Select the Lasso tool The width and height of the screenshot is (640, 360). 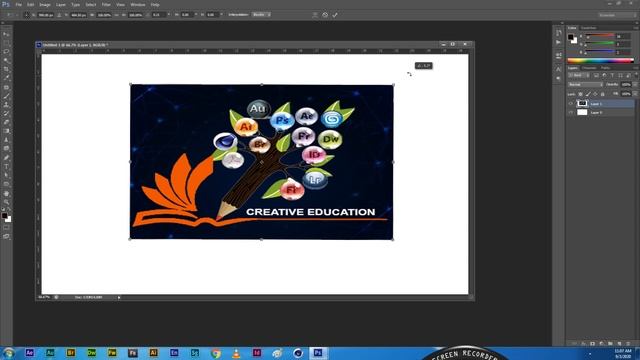6,52
